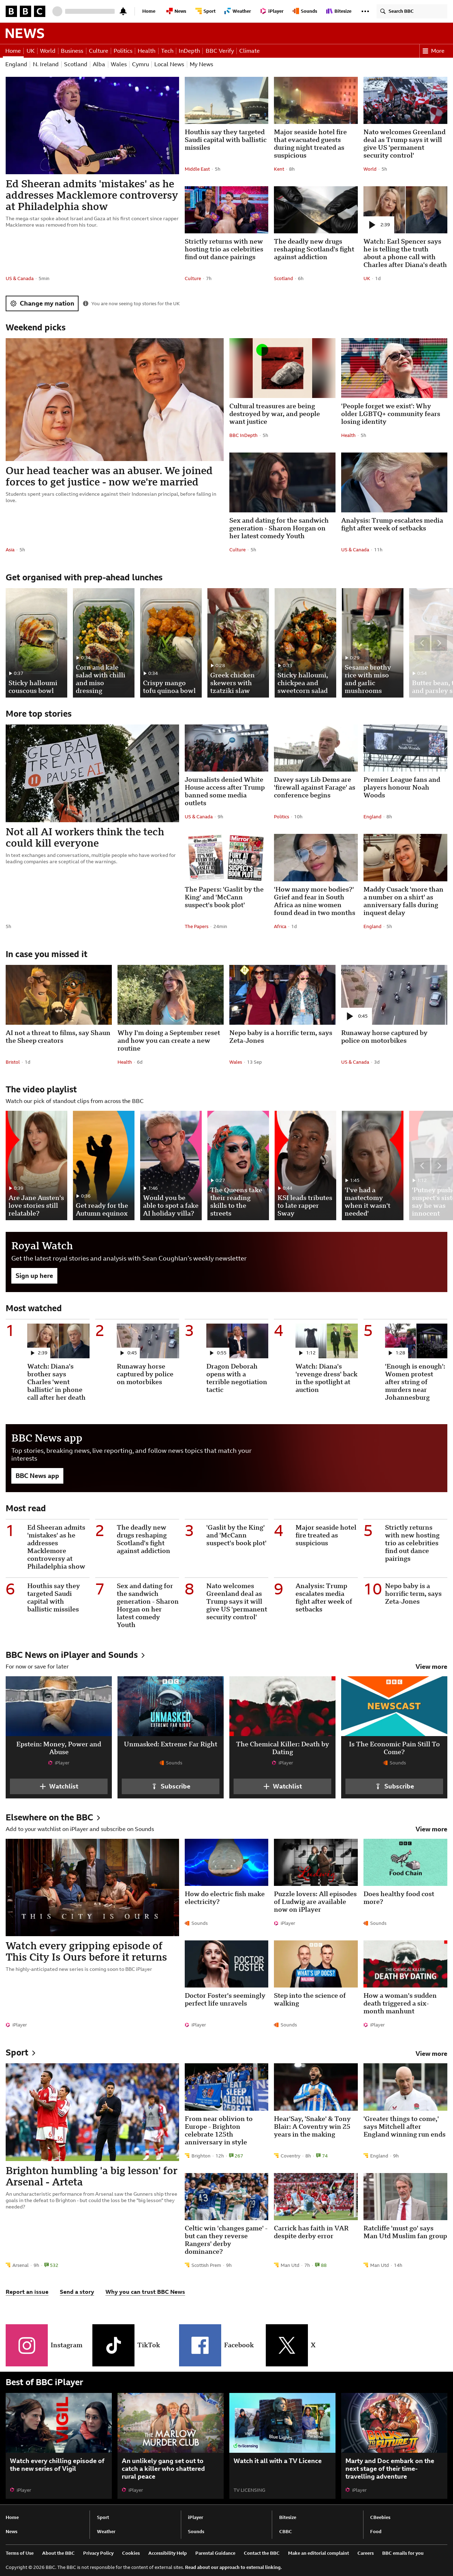The image size is (453, 2576).
Task: Click the Send a story link
Action: pyautogui.click(x=77, y=2292)
